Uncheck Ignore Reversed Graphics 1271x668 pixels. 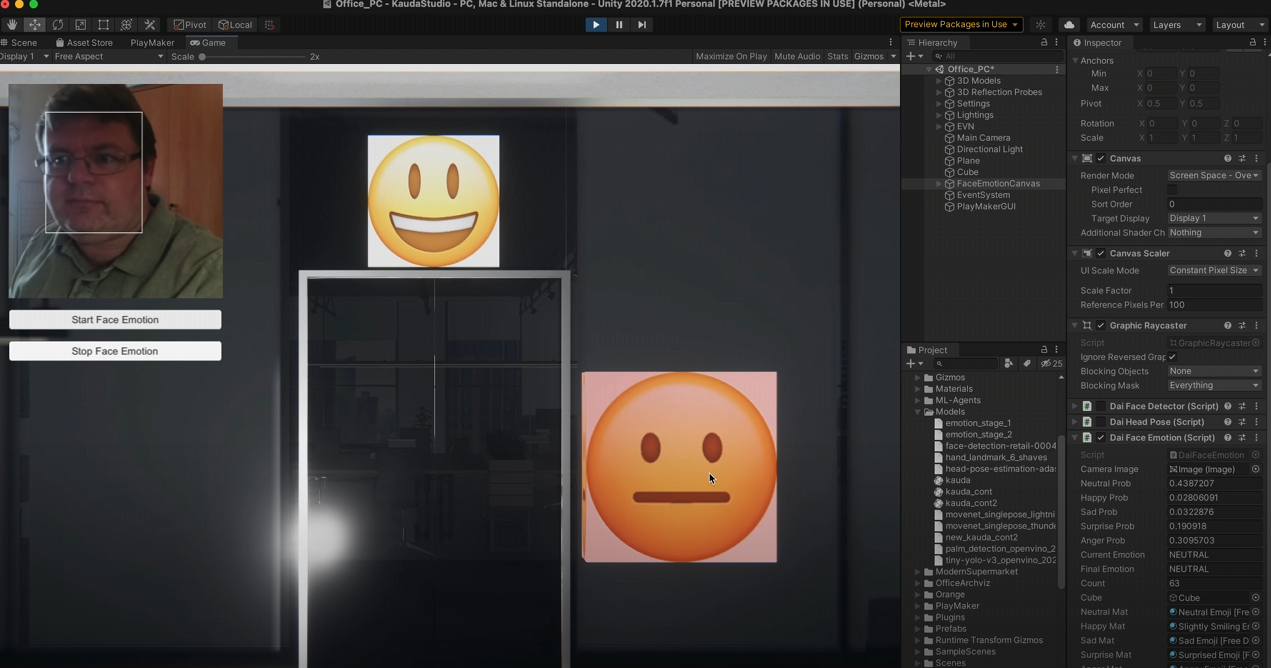[x=1172, y=357]
